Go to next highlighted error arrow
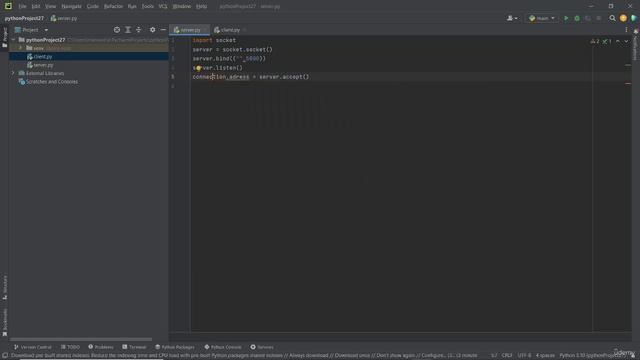Screen dimensions: 640x360 (x=626, y=41)
